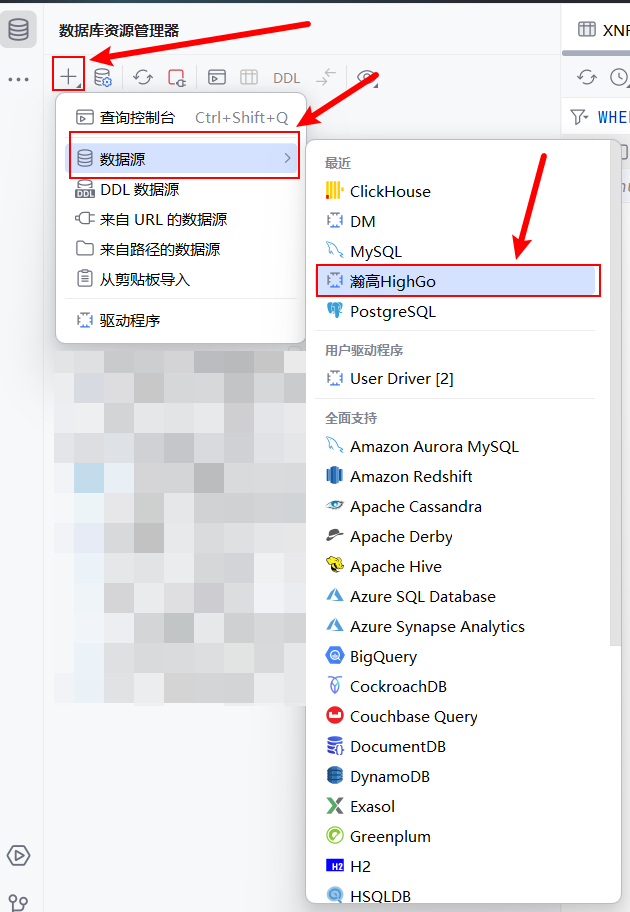Open the Services play icon in sidebar

pos(19,855)
